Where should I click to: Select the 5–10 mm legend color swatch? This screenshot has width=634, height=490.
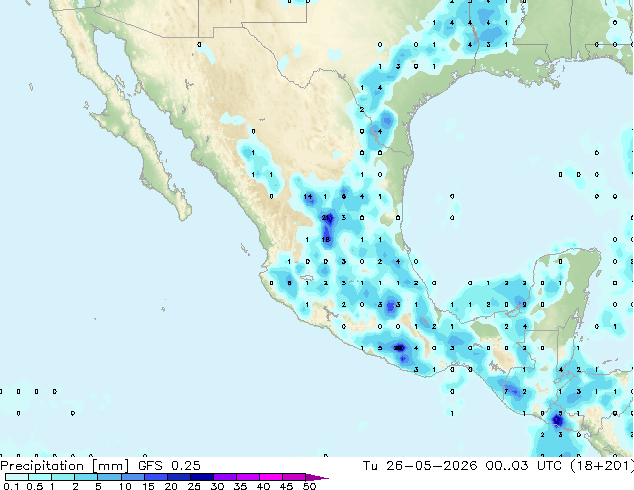pyautogui.click(x=109, y=477)
